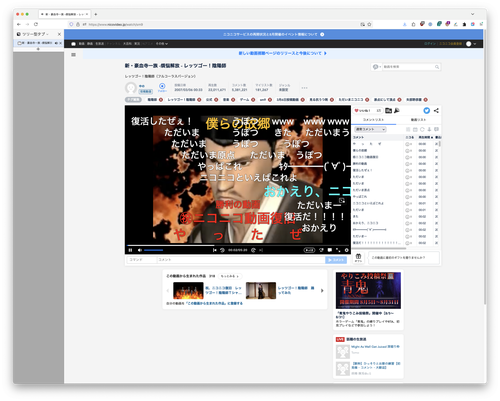Click the register-derived-work link below derived works
This screenshot has width=500, height=401.
pyautogui.click(x=214, y=304)
